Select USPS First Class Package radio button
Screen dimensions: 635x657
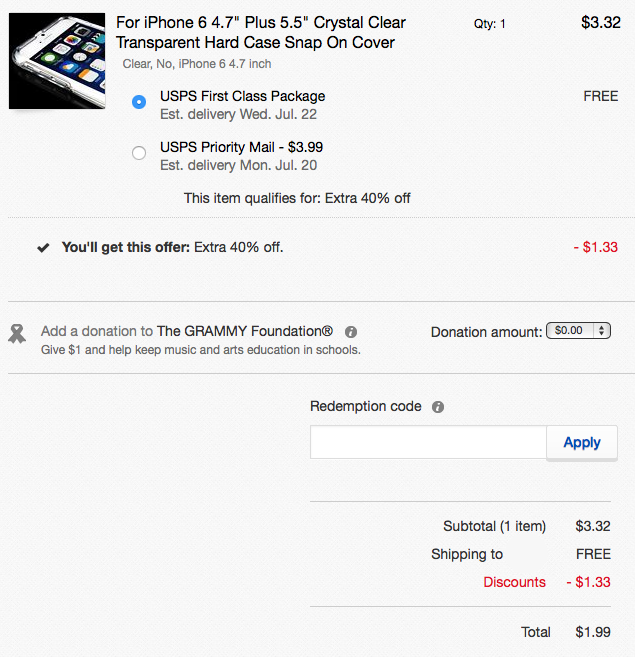(x=139, y=102)
